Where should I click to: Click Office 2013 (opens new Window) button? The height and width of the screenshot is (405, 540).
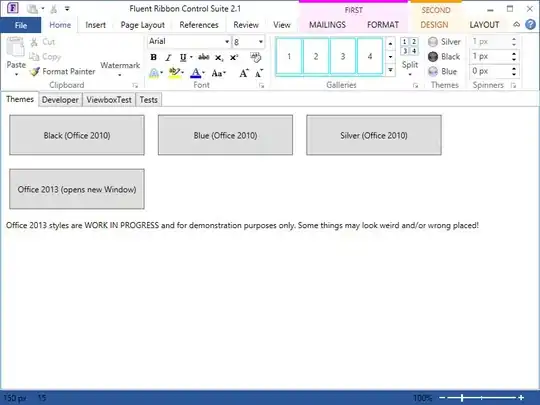pyautogui.click(x=77, y=189)
